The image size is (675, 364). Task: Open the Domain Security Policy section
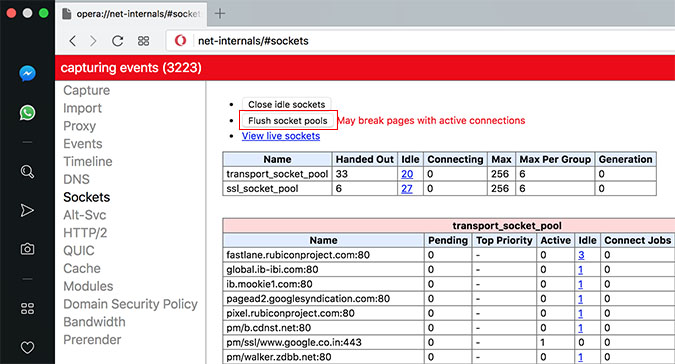tap(130, 304)
